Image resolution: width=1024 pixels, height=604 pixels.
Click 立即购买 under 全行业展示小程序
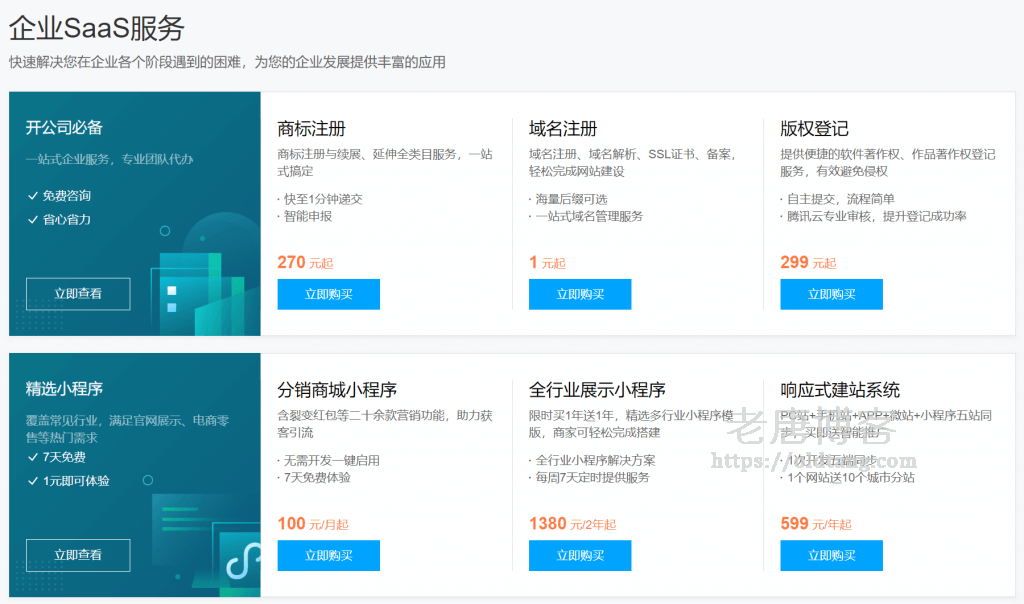(580, 556)
